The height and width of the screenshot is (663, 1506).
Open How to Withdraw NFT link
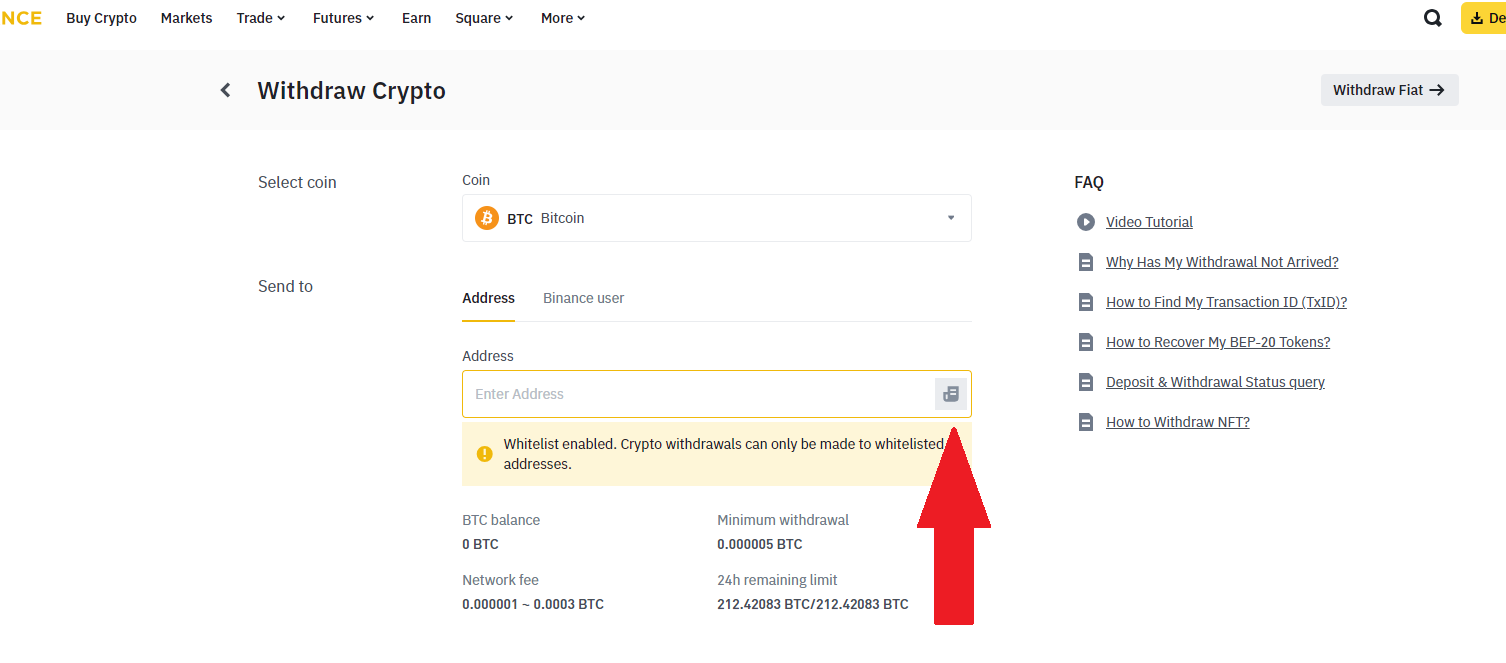1178,422
